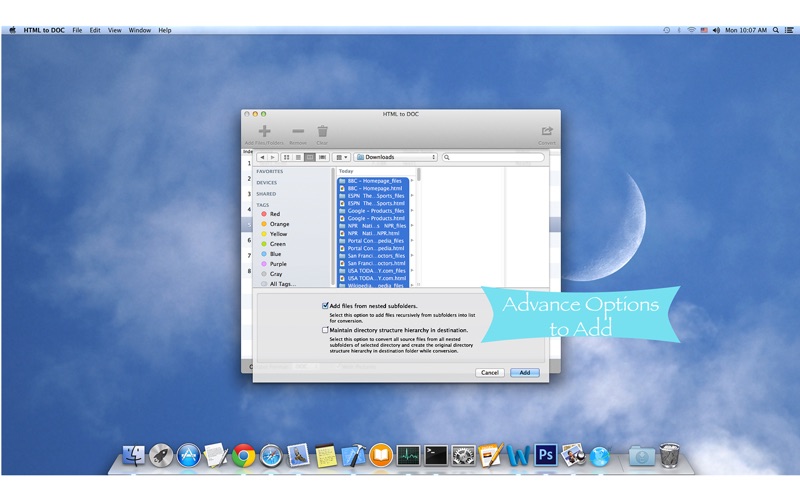Switch file dialog to cover flow view
This screenshot has height=500, width=800.
322,157
